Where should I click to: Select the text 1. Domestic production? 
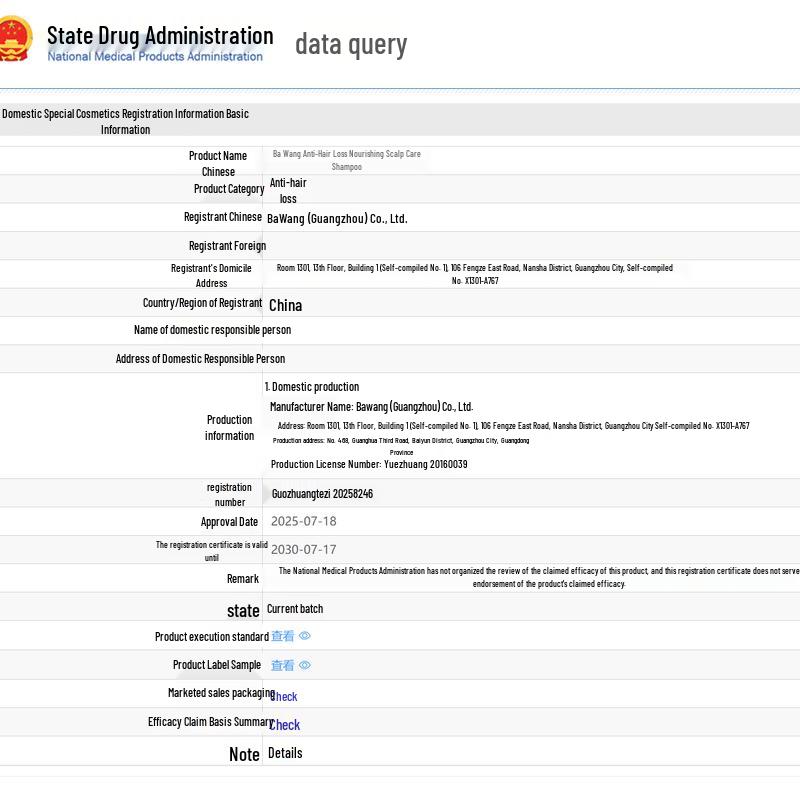pos(312,387)
